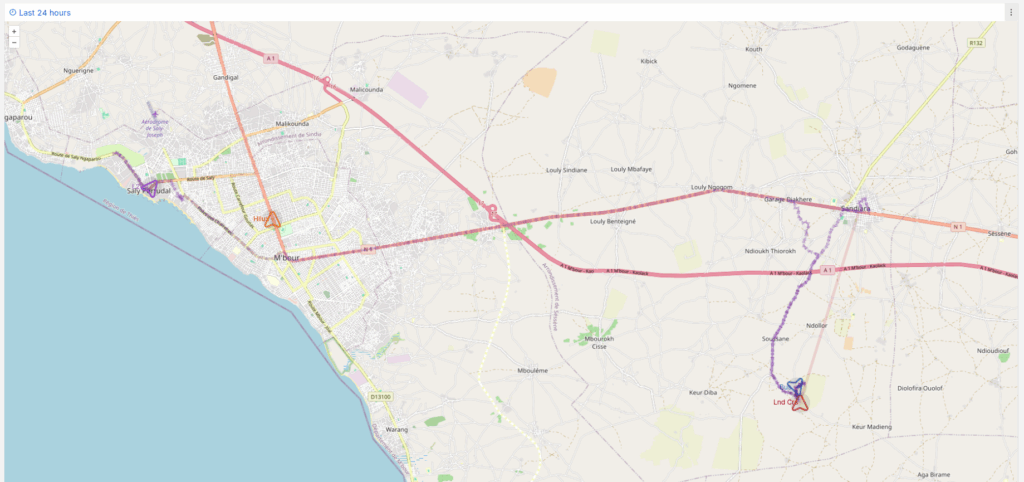The height and width of the screenshot is (482, 1024).
Task: Select the red Lnd Cruiser vehicle marker
Action: [x=797, y=402]
